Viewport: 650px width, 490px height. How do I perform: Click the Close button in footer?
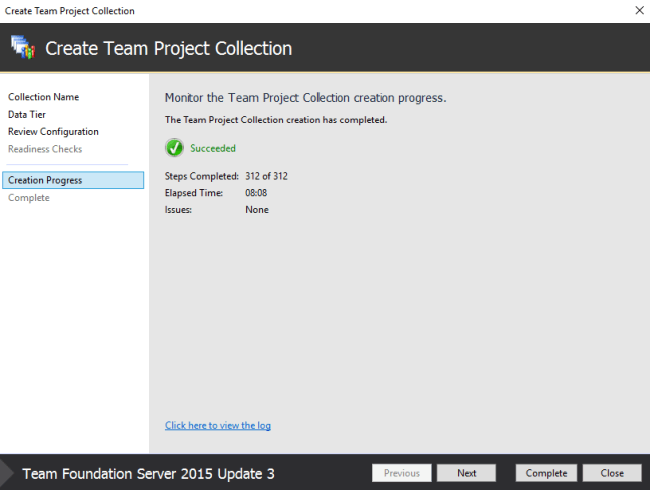click(612, 473)
